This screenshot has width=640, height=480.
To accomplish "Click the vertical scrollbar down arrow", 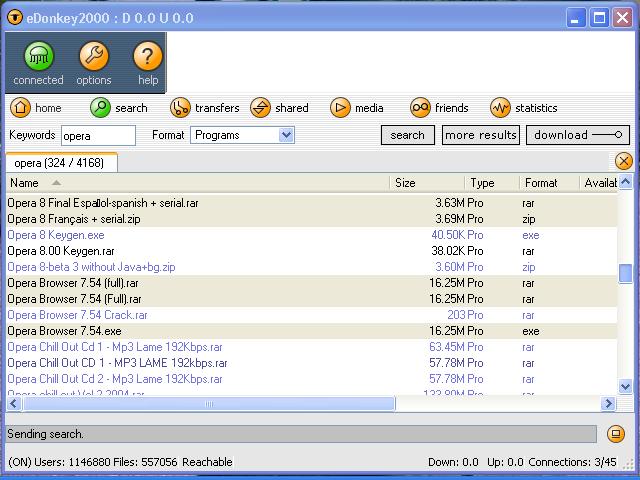I will pos(626,386).
